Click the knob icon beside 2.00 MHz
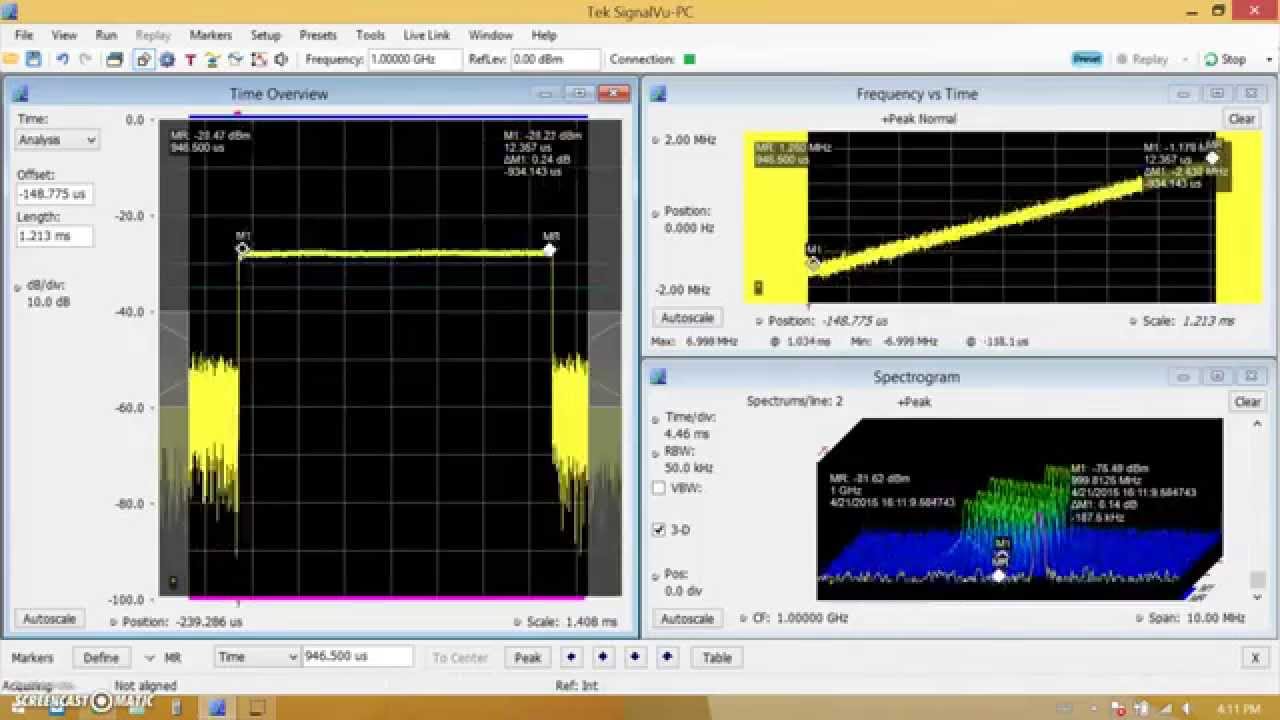Viewport: 1280px width, 720px height. [x=656, y=140]
